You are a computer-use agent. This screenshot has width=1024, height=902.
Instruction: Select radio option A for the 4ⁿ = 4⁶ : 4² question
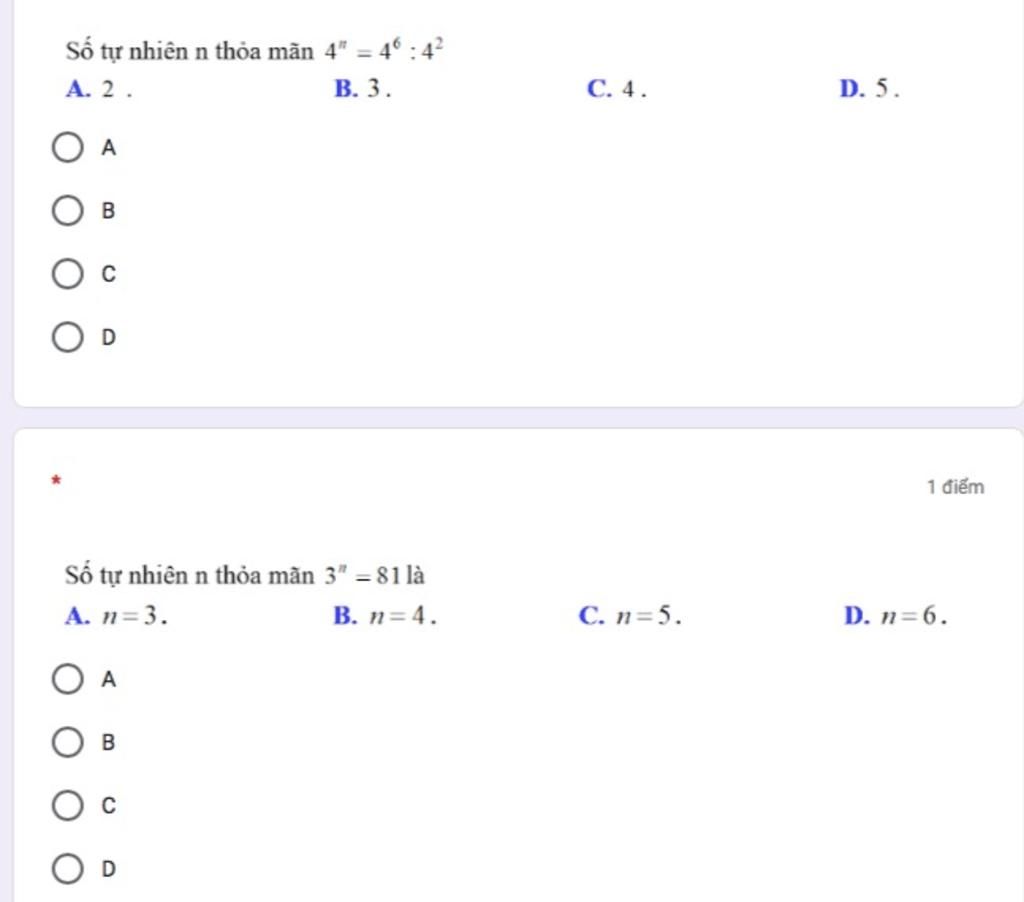tap(67, 147)
